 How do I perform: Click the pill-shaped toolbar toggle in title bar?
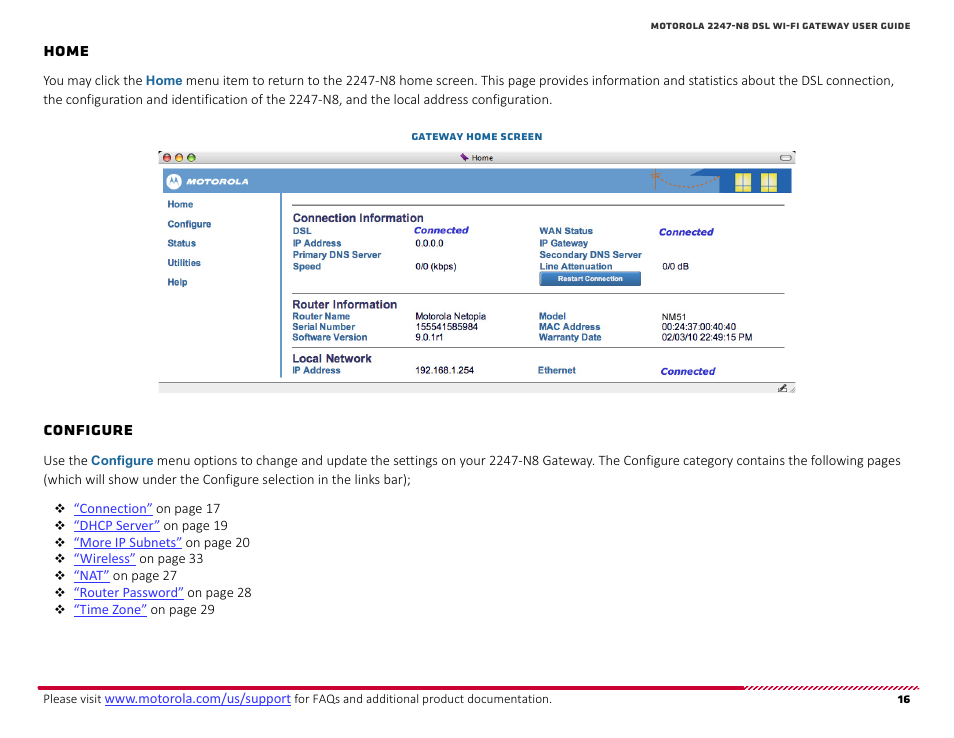(785, 158)
